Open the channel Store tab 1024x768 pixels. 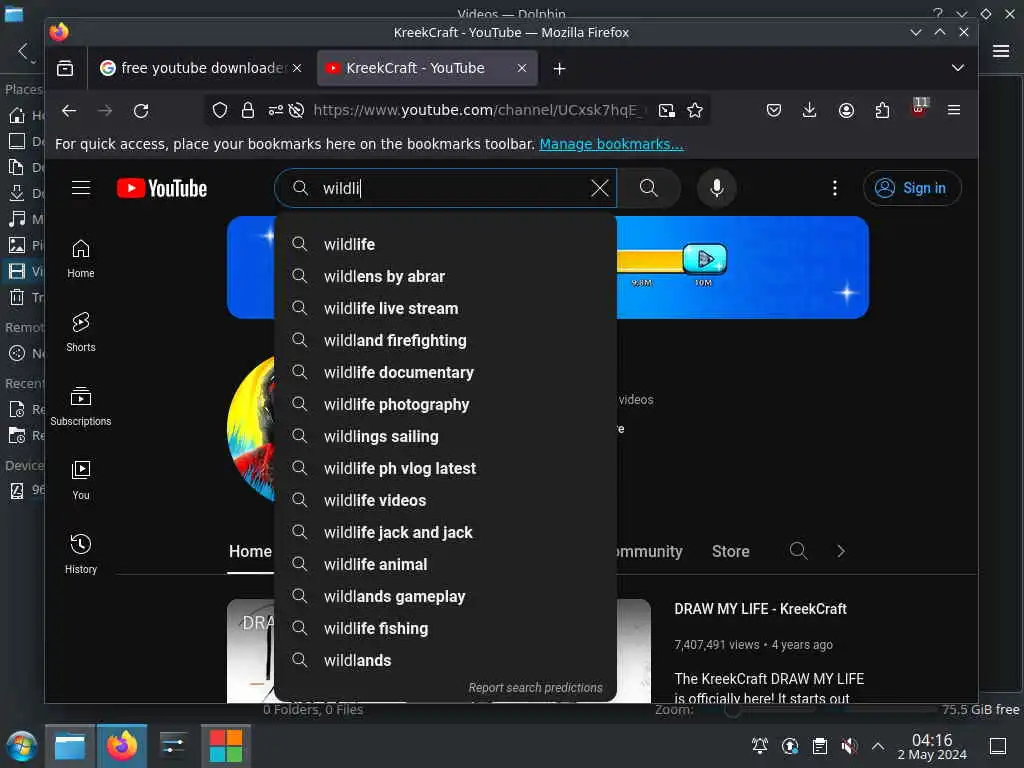(x=730, y=551)
